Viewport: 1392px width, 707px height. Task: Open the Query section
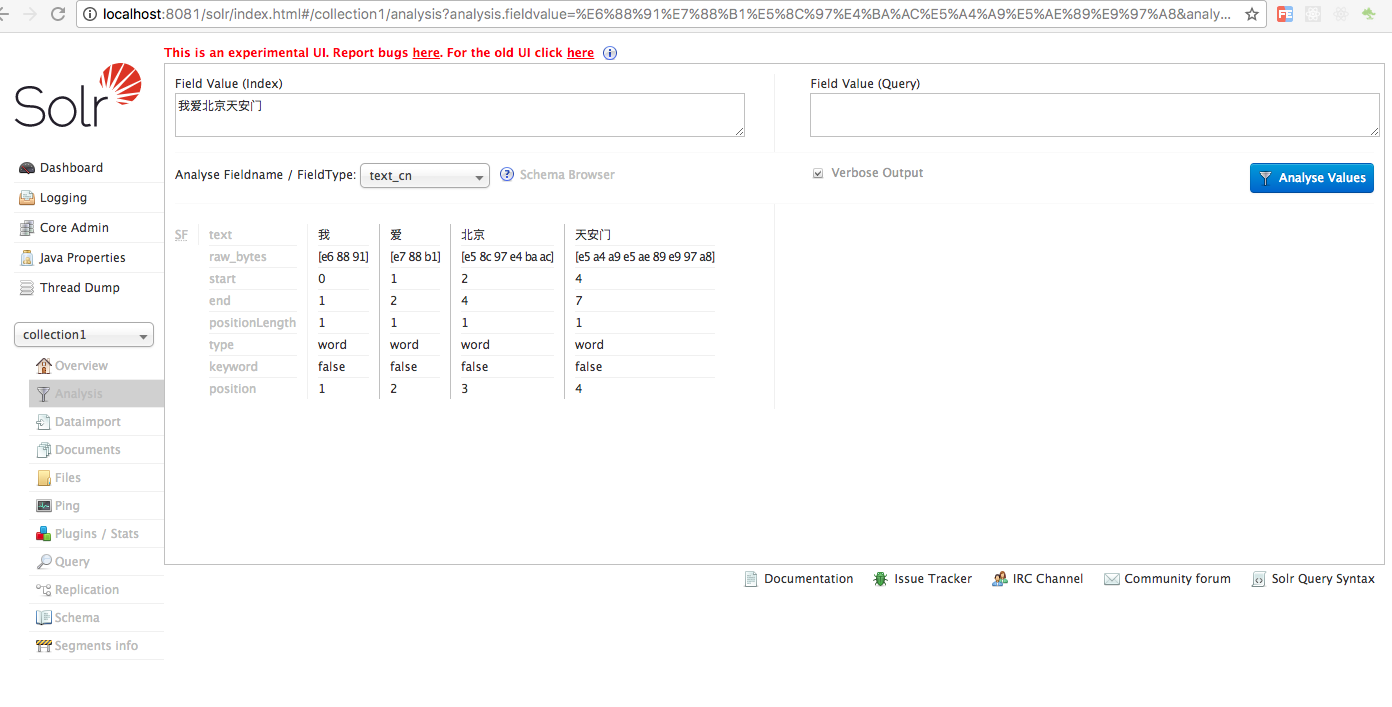[72, 562]
